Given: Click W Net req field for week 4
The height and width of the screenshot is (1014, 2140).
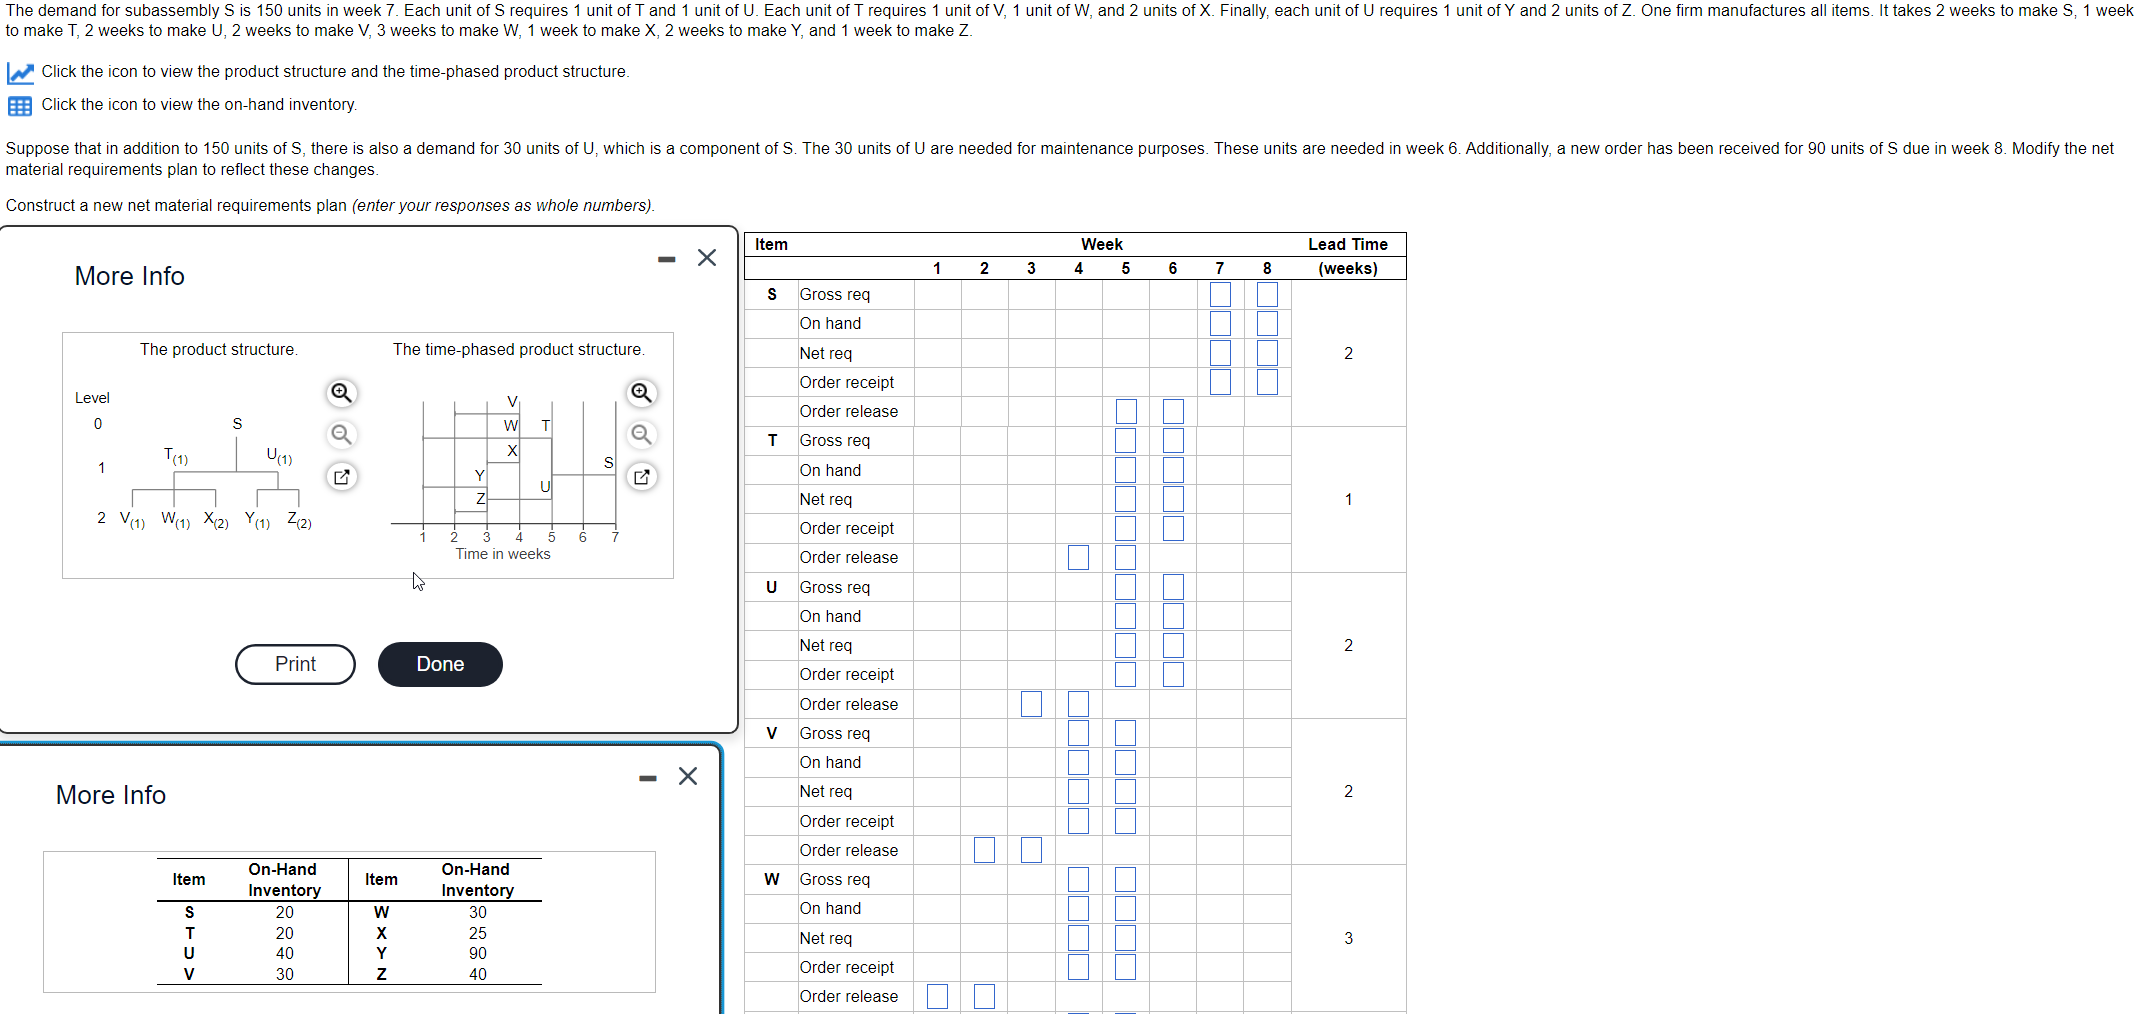Looking at the screenshot, I should coord(1078,938).
